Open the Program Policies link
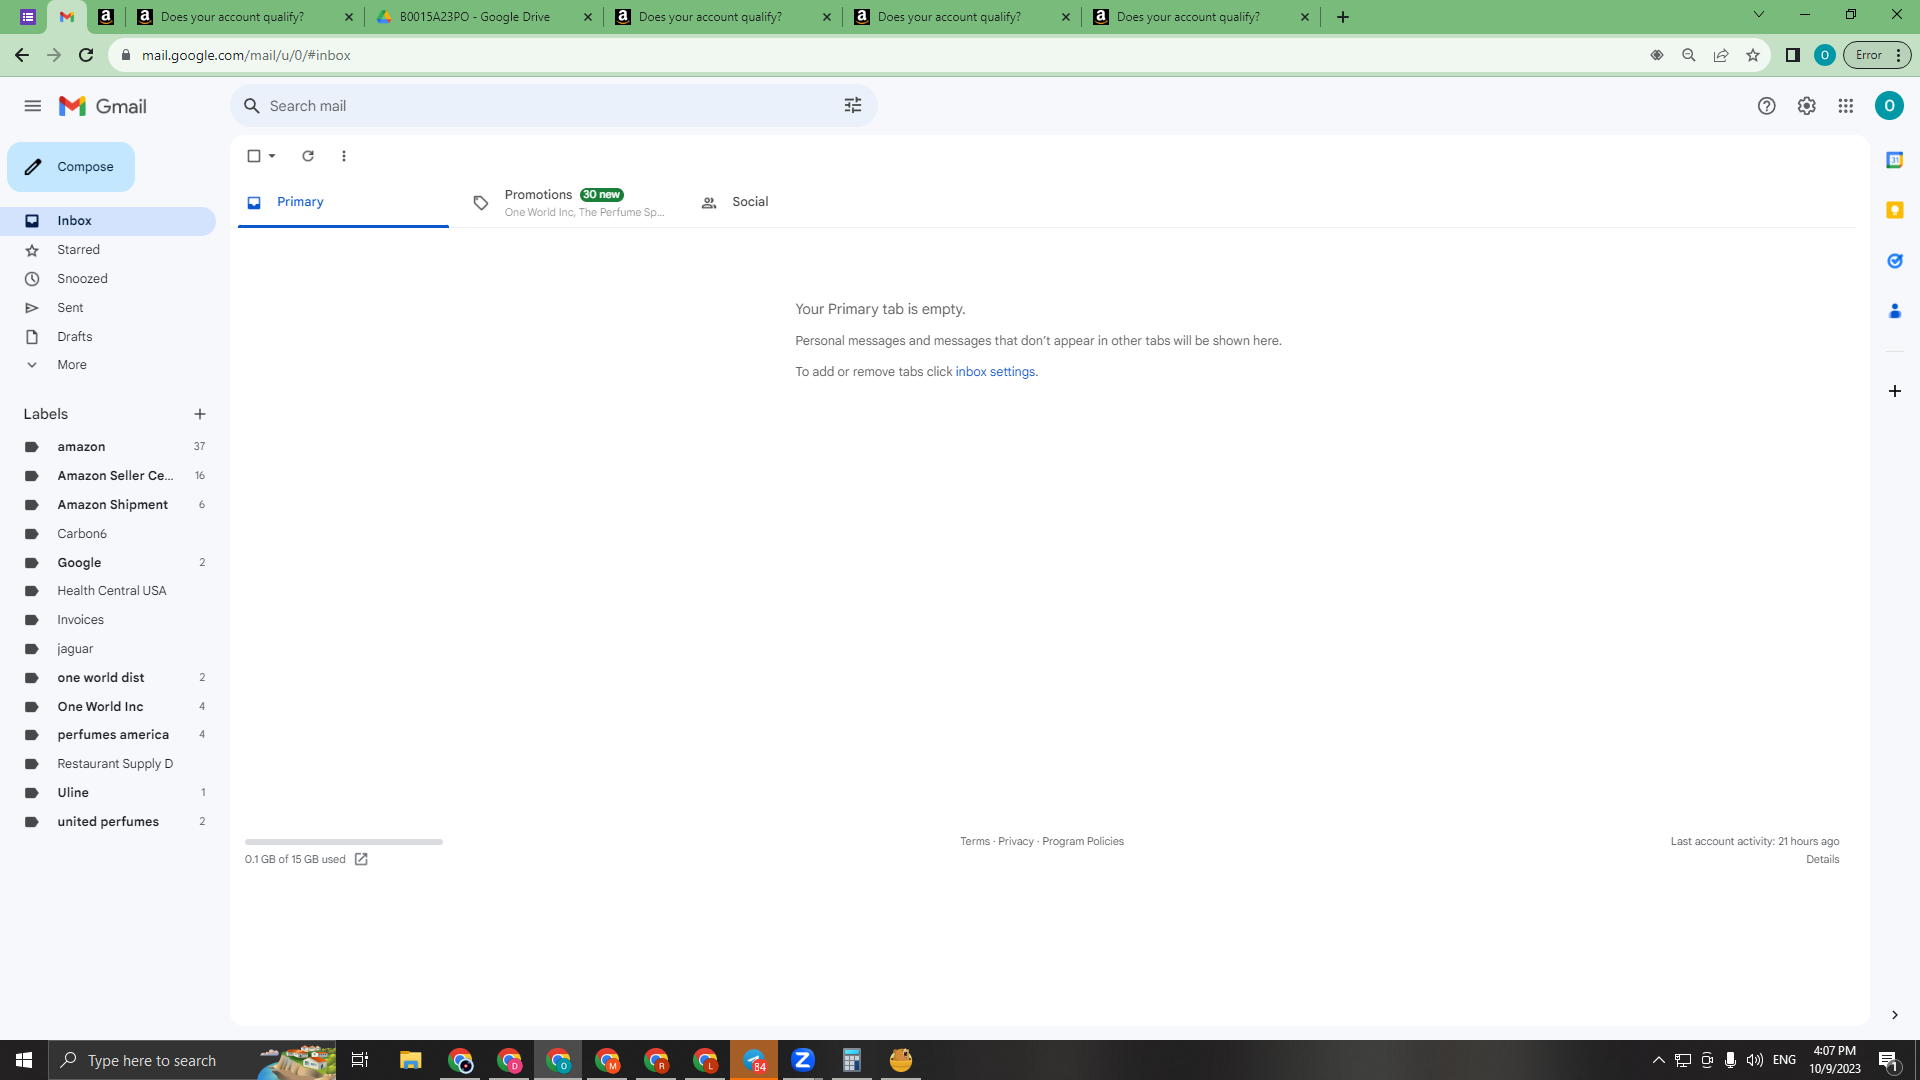This screenshot has width=1920, height=1080. point(1083,842)
